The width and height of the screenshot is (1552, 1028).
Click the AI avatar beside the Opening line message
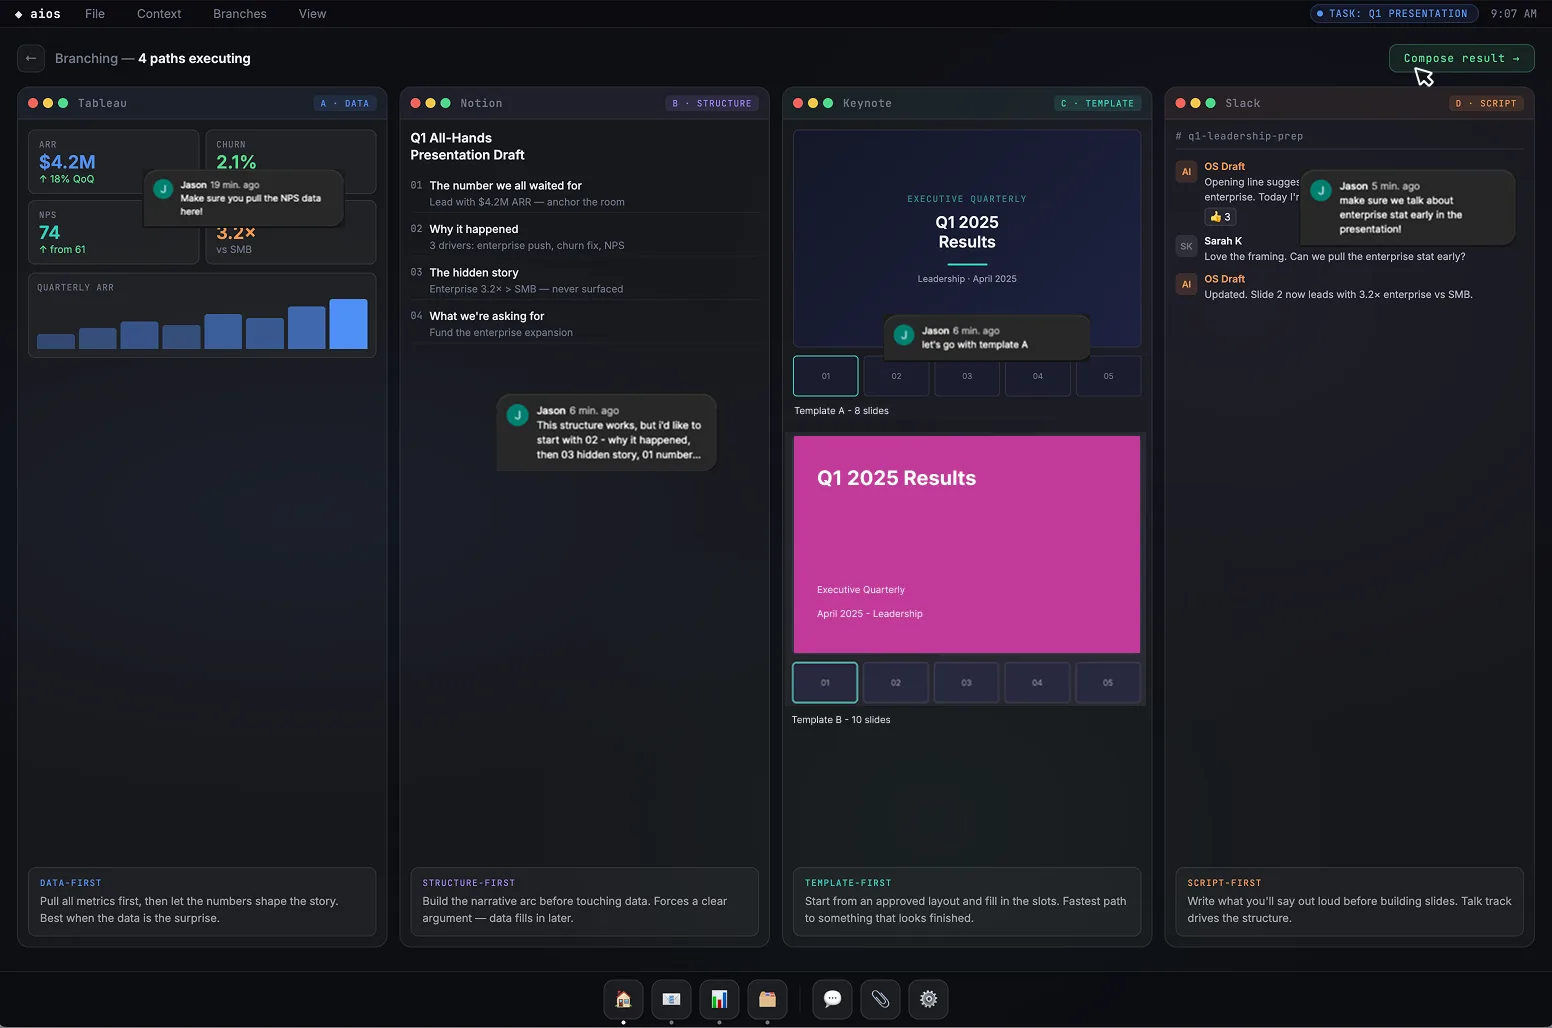tap(1186, 172)
